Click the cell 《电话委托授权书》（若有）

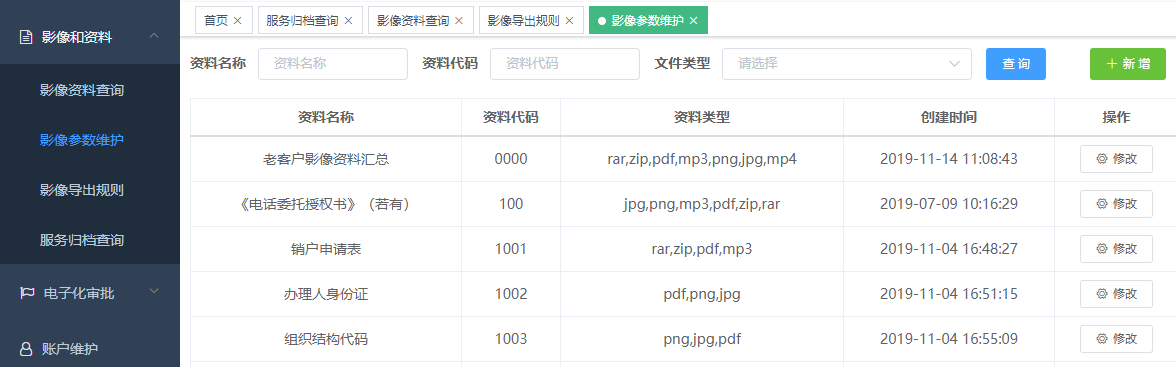click(326, 204)
